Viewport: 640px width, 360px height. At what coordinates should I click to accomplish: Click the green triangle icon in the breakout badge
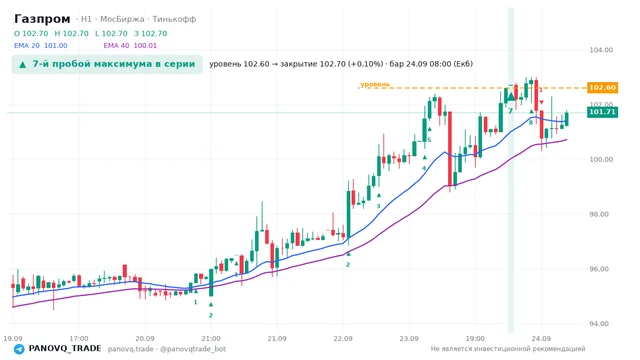tap(23, 64)
